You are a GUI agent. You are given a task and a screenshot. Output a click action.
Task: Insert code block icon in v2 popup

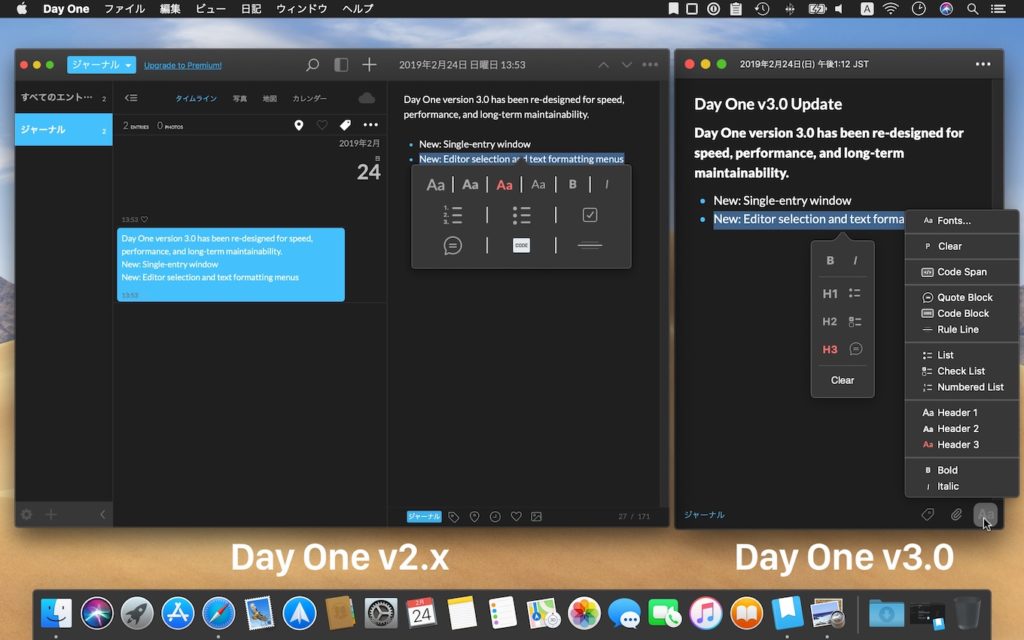(x=521, y=246)
